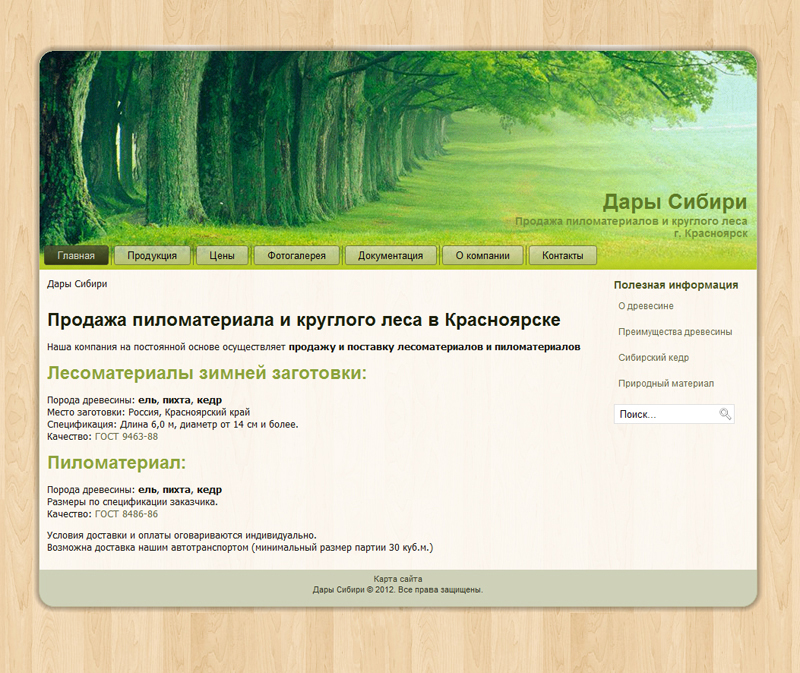The height and width of the screenshot is (673, 800).
Task: Focus the Поиск search field
Action: (674, 414)
